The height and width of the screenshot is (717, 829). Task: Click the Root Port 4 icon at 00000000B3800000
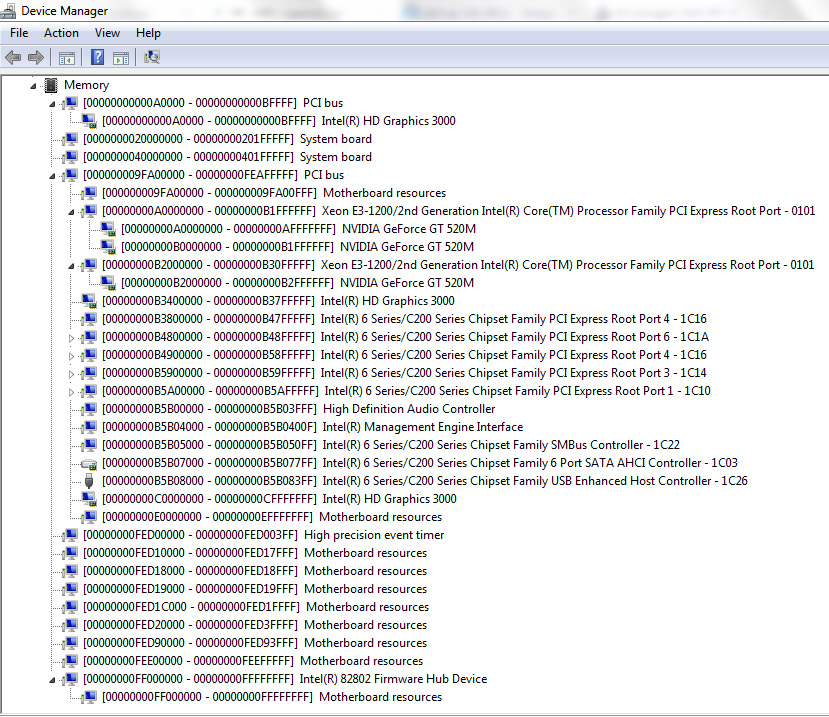89,319
